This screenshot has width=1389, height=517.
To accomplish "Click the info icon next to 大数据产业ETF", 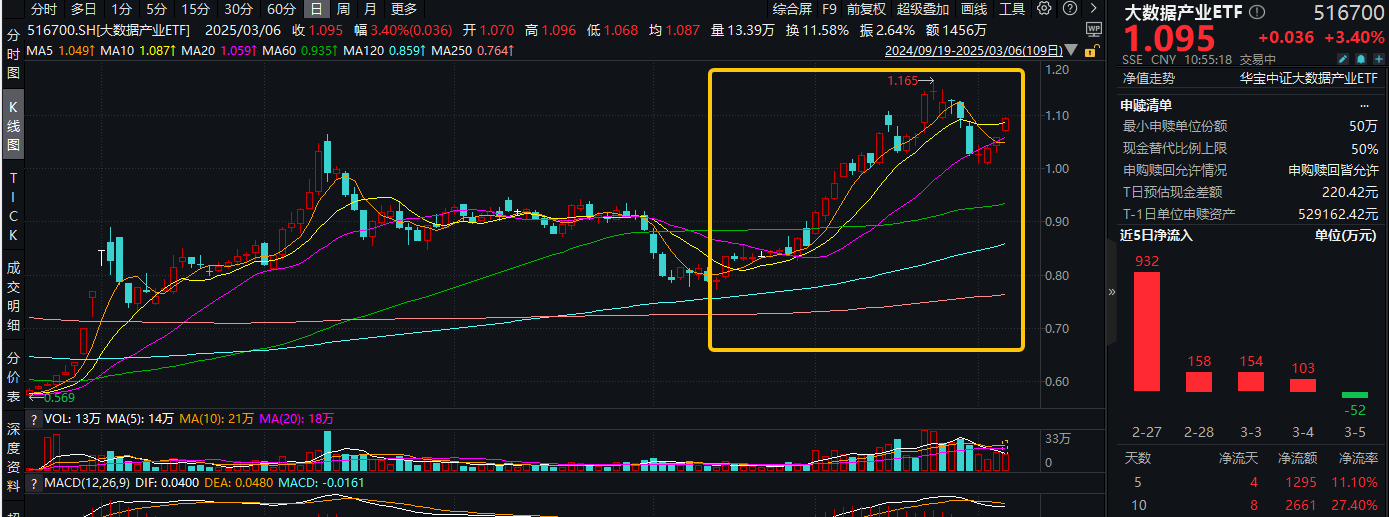I will click(x=1256, y=13).
